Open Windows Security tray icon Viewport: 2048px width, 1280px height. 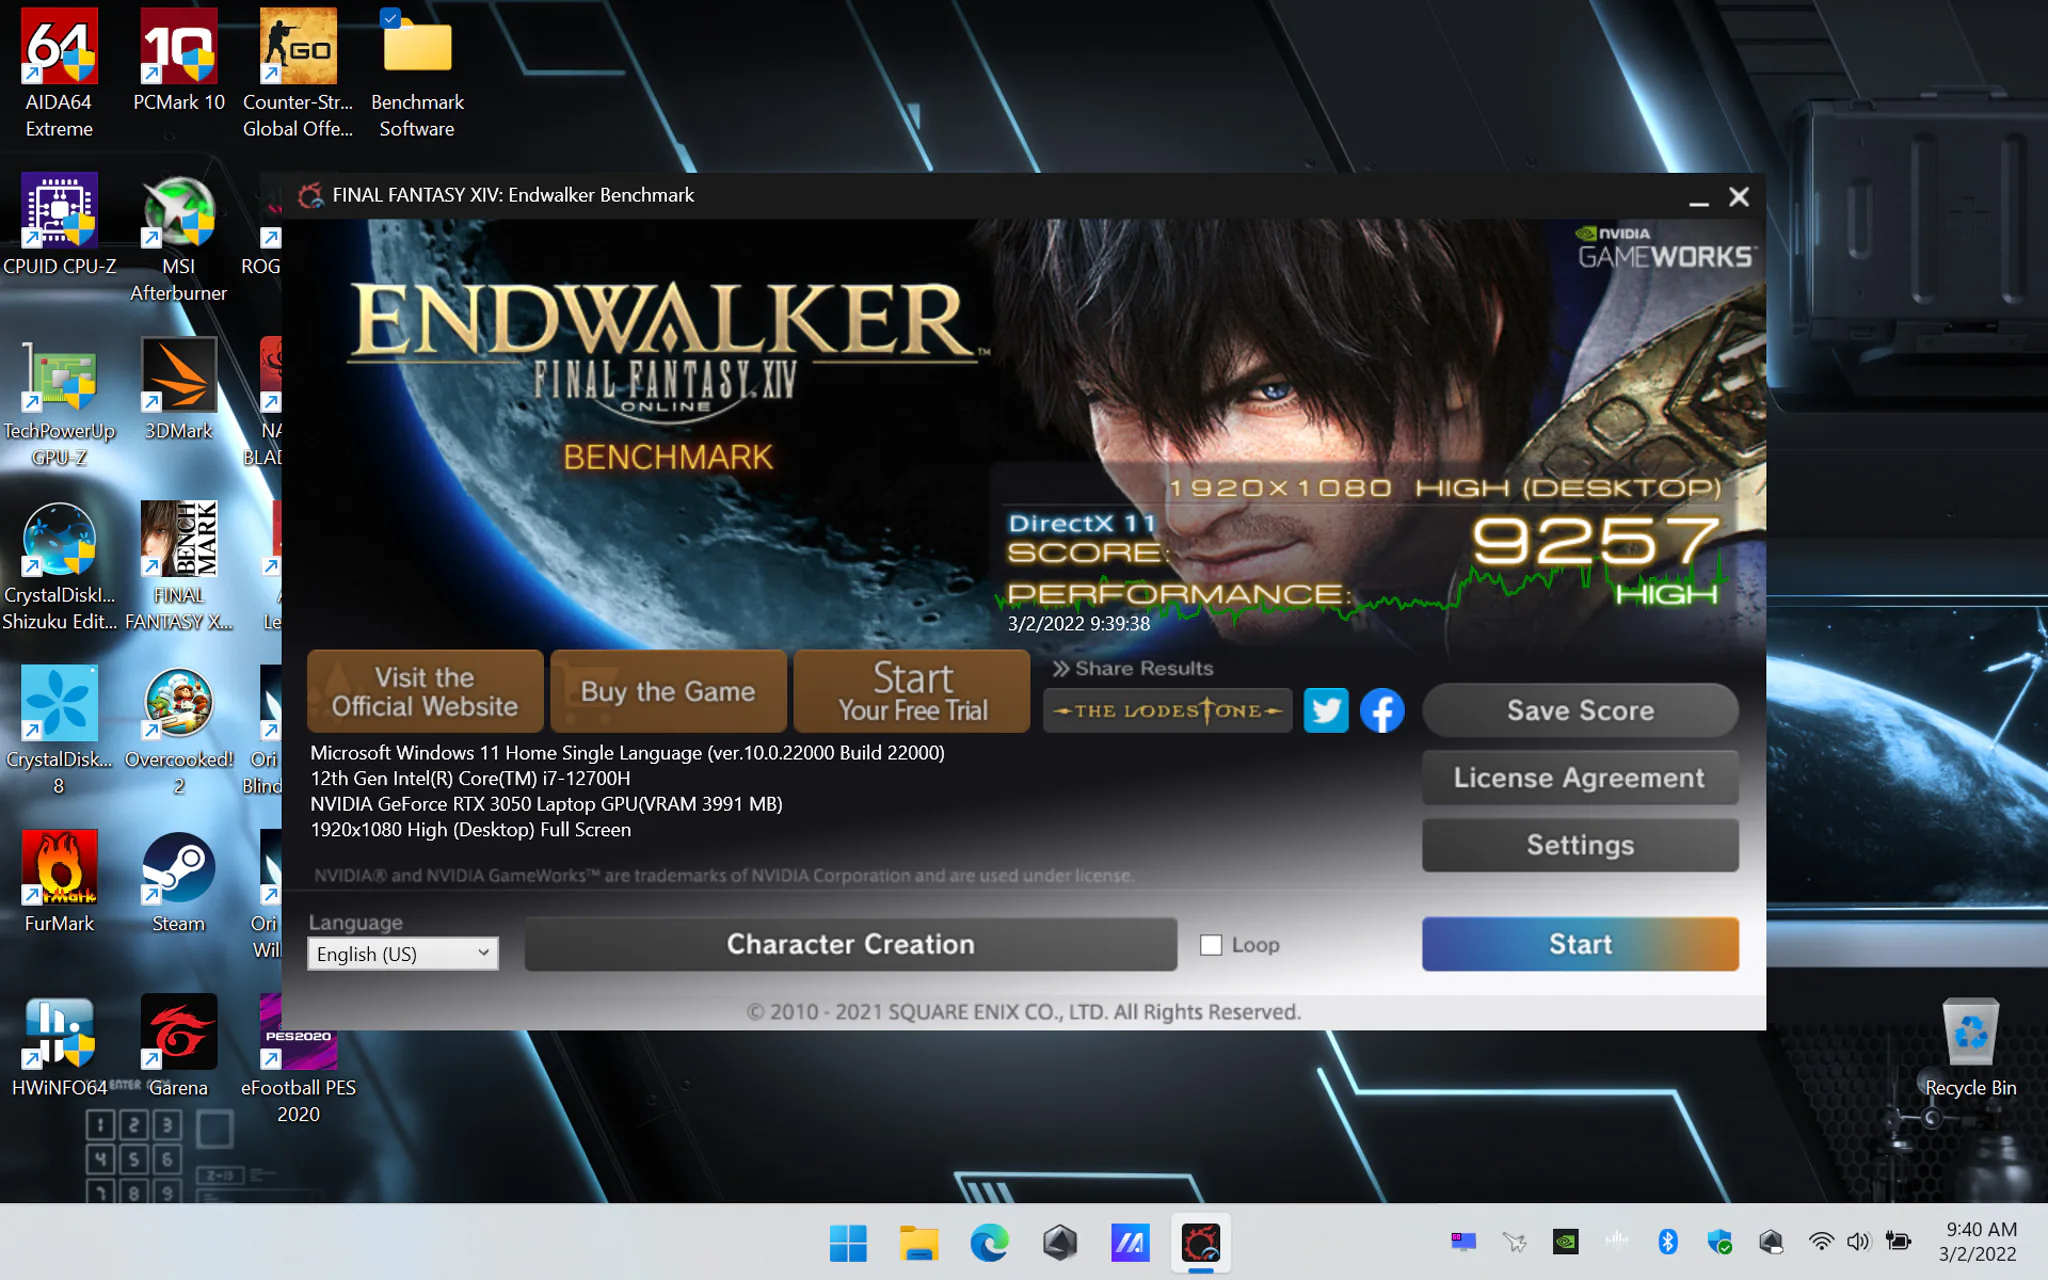click(1719, 1242)
